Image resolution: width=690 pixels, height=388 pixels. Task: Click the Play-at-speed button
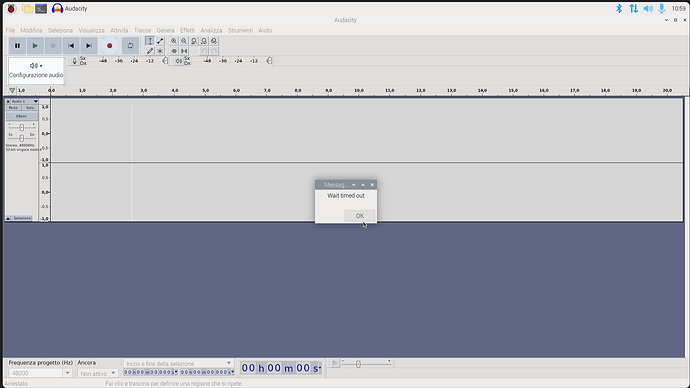point(335,363)
